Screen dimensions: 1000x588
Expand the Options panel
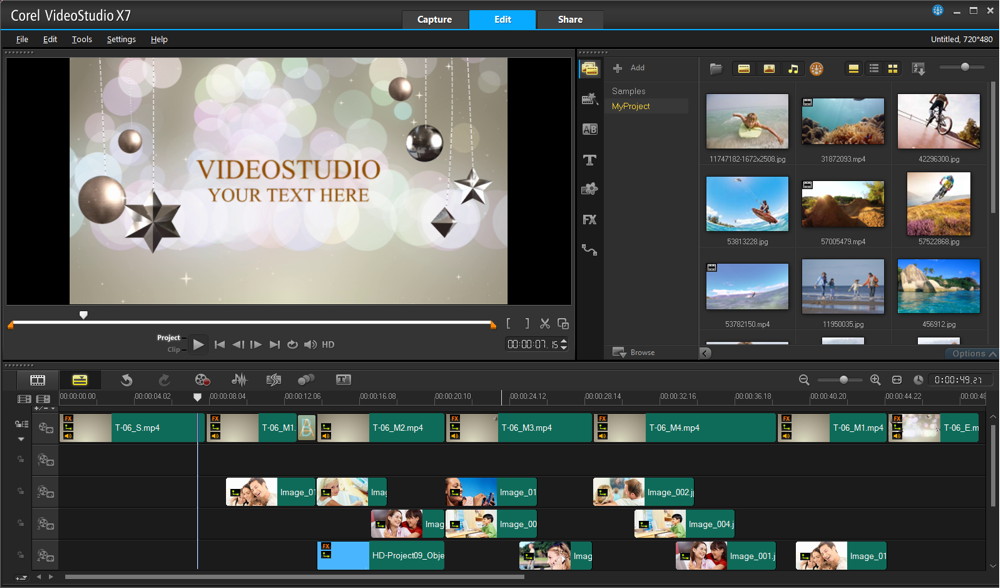972,353
